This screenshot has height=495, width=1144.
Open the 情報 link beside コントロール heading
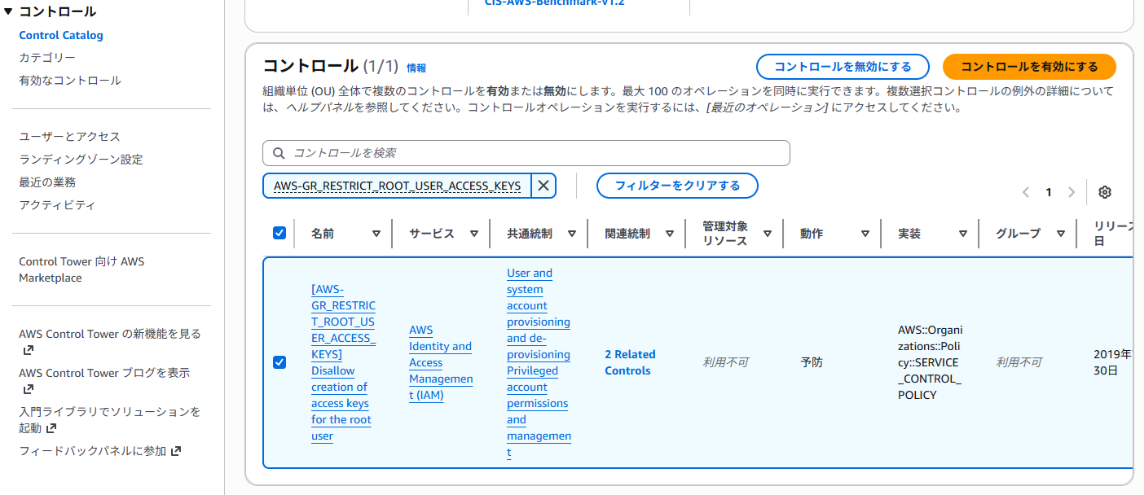[417, 68]
